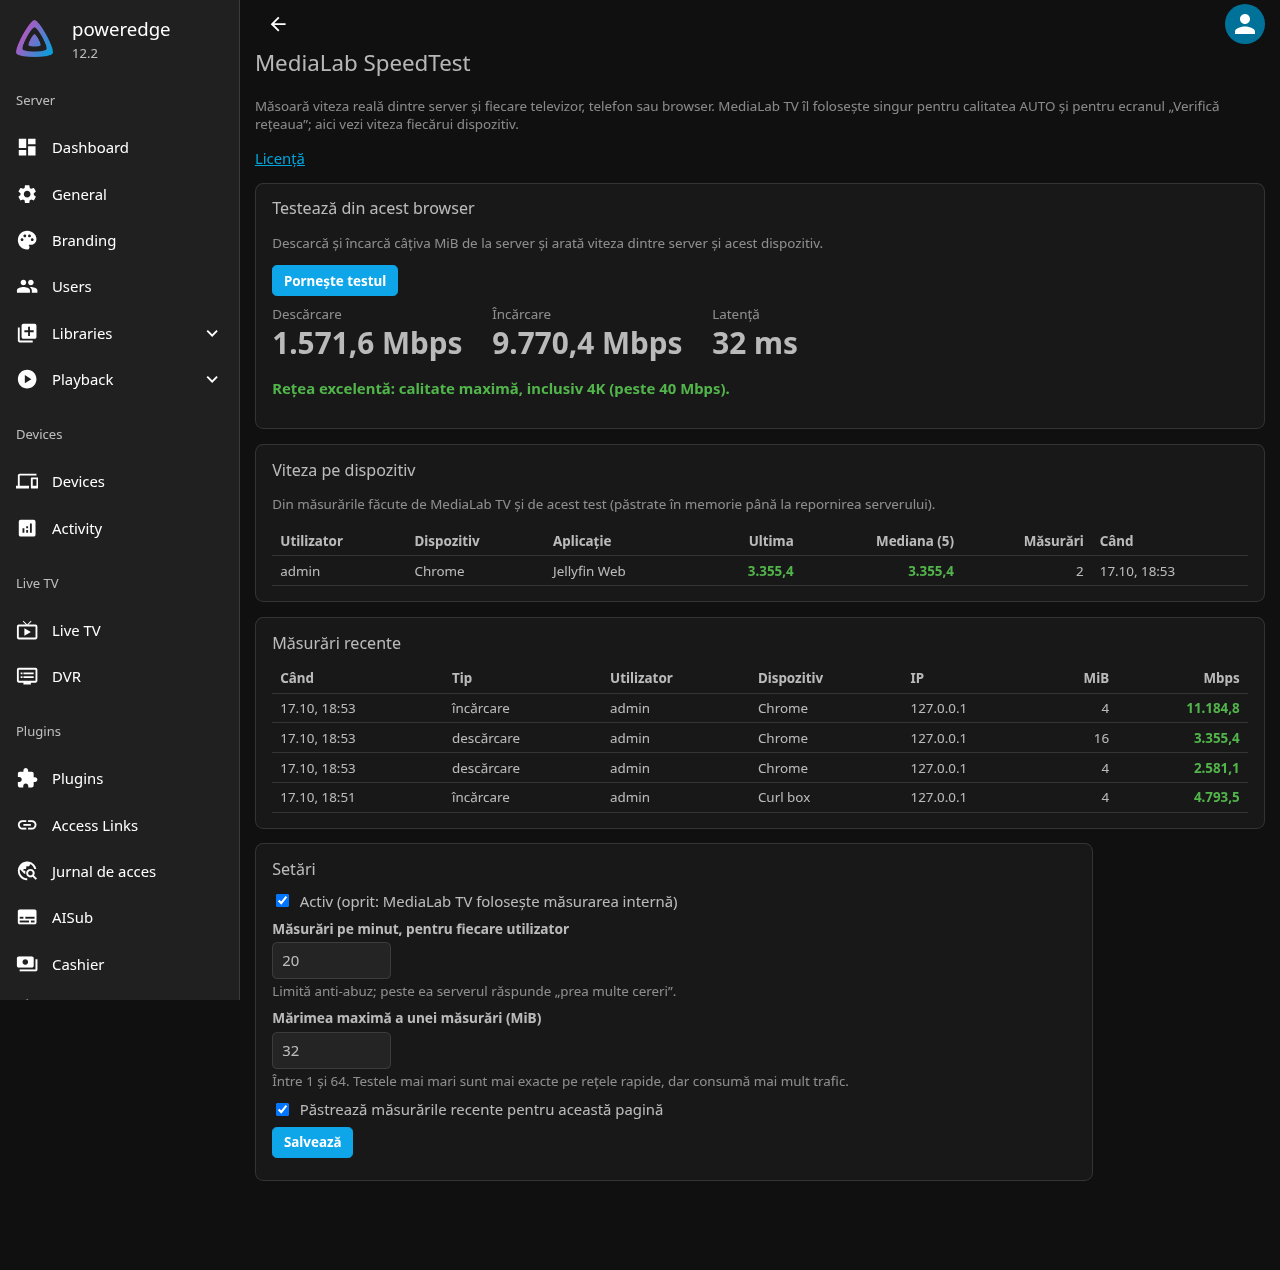
Task: Click the 17.10, 18:51 timestamp cell
Action: (318, 798)
